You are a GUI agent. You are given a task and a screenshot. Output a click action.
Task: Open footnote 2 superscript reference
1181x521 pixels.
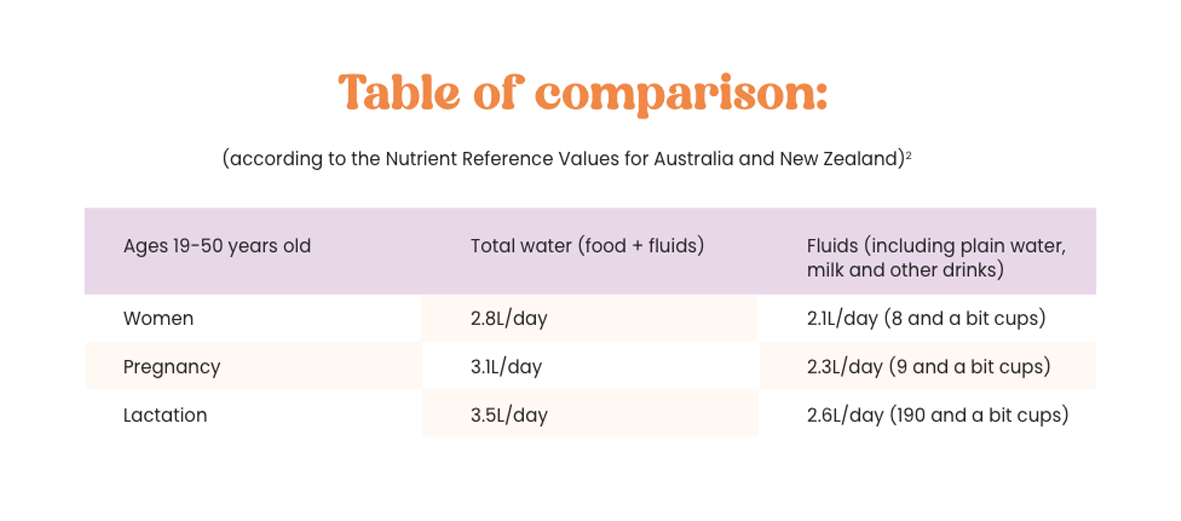point(908,155)
